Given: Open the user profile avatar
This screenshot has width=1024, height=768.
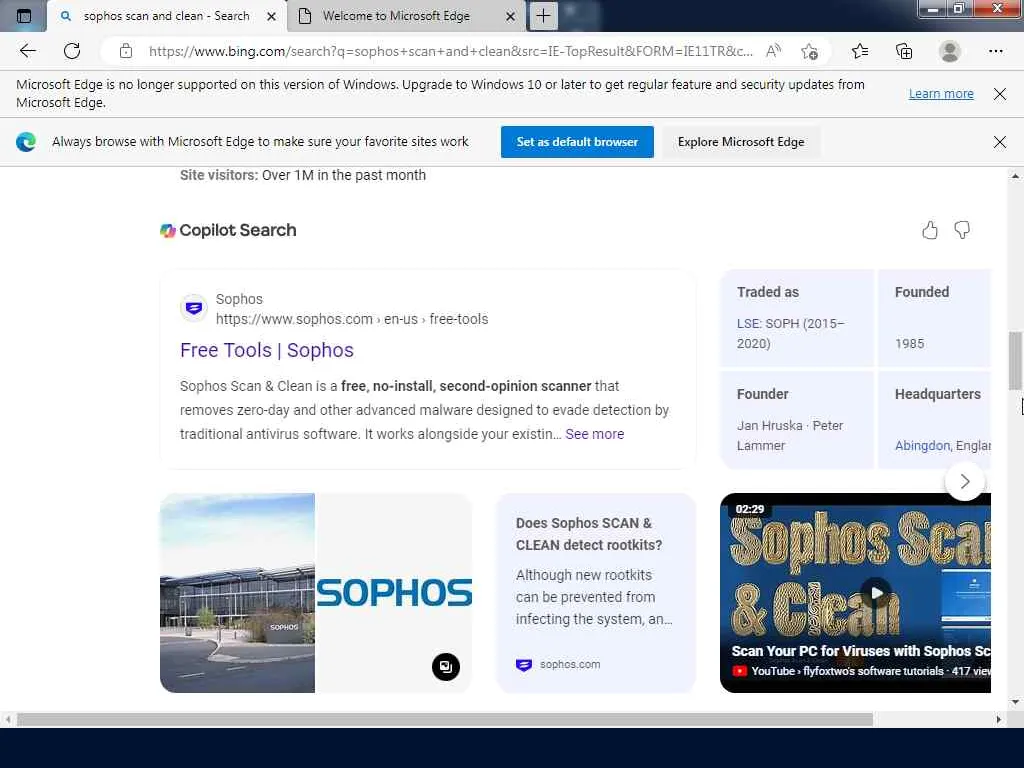Looking at the screenshot, I should click(950, 51).
